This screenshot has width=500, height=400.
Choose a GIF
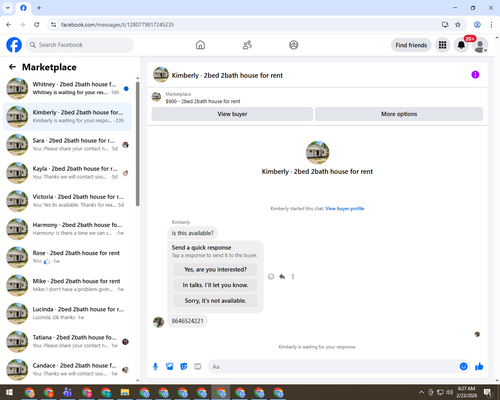pos(198,367)
